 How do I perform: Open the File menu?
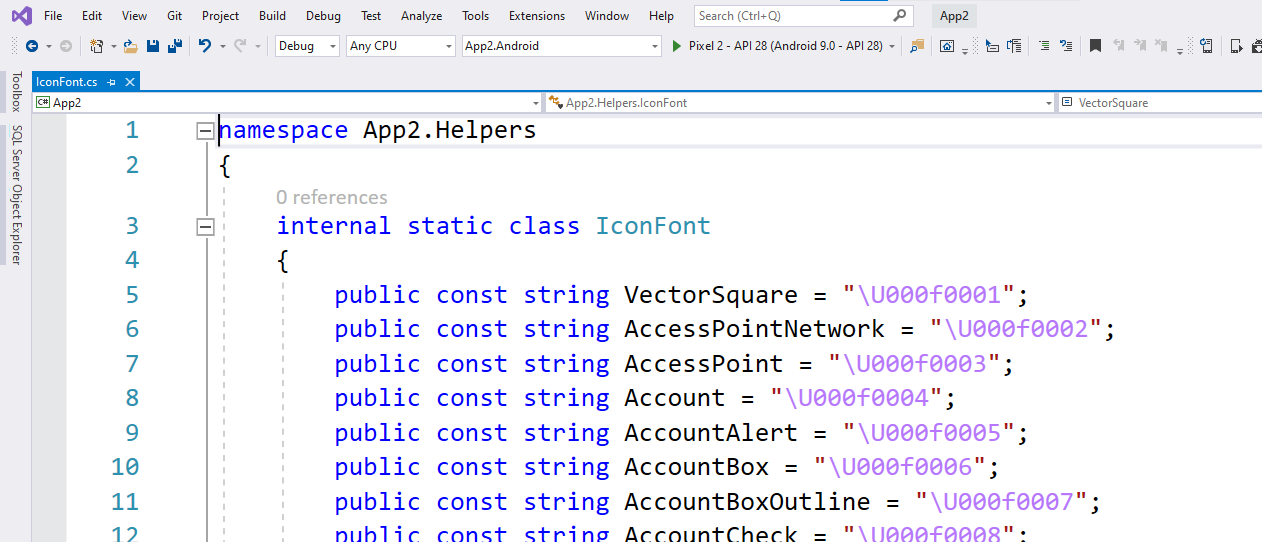53,15
